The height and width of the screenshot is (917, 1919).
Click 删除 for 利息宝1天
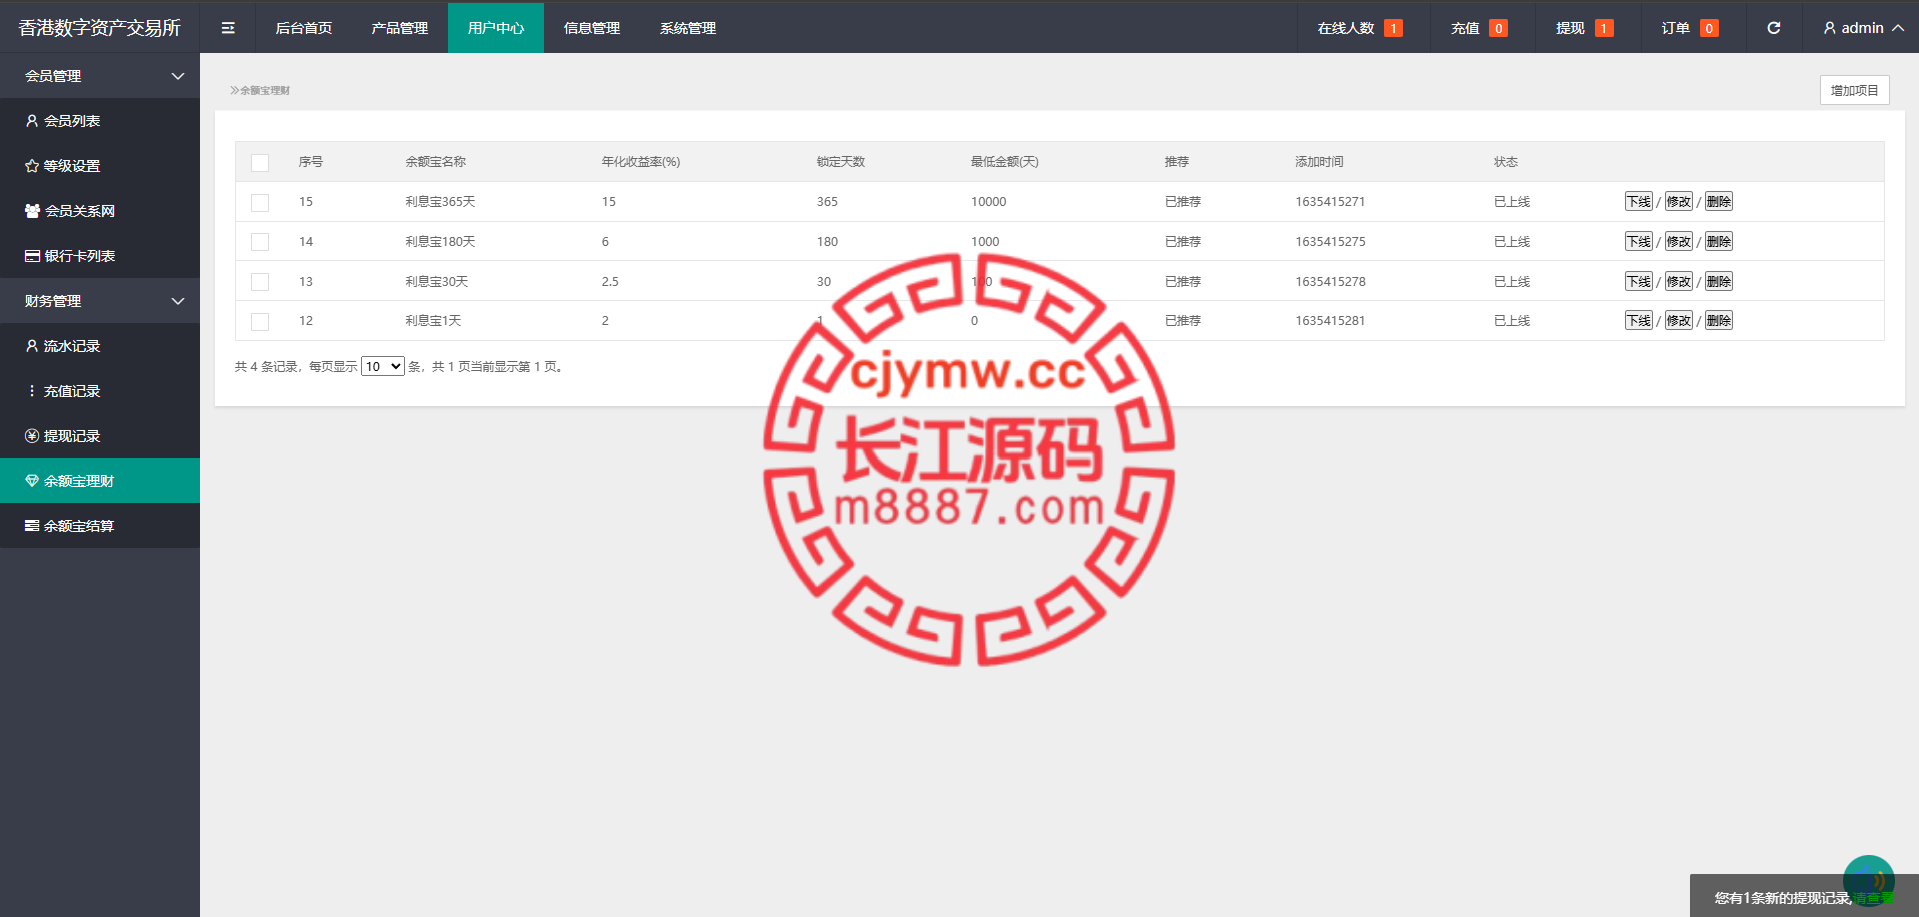coord(1718,320)
